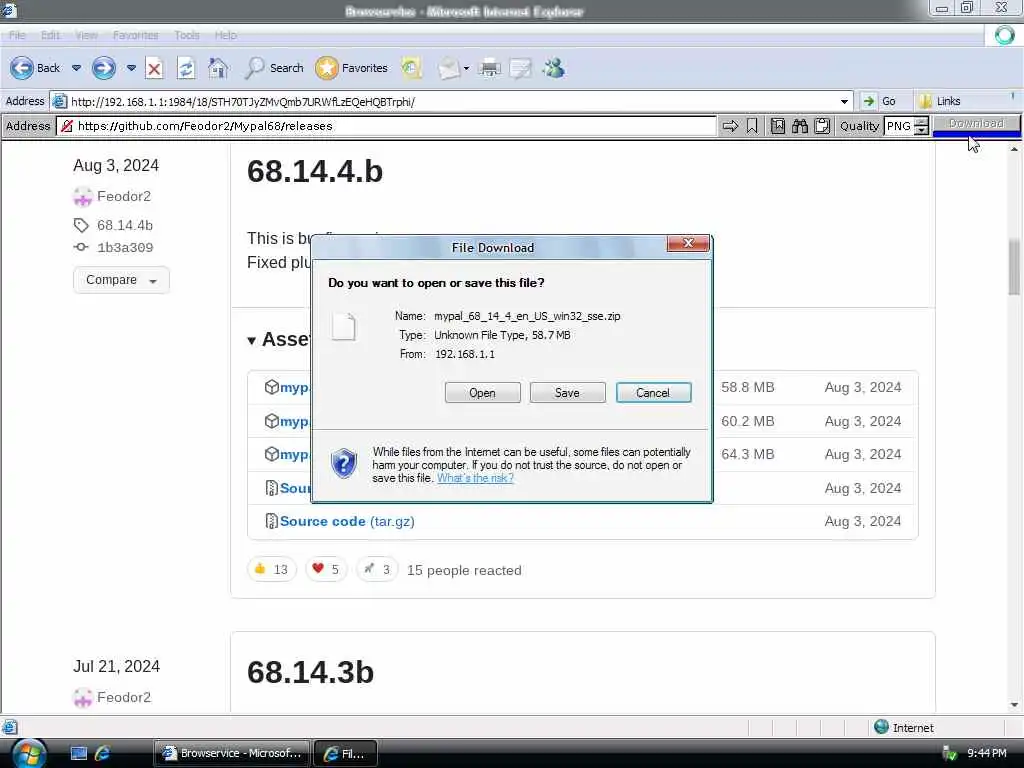Screen dimensions: 1024x768
Task: Click the thumbs up reaction 13
Action: coord(272,569)
